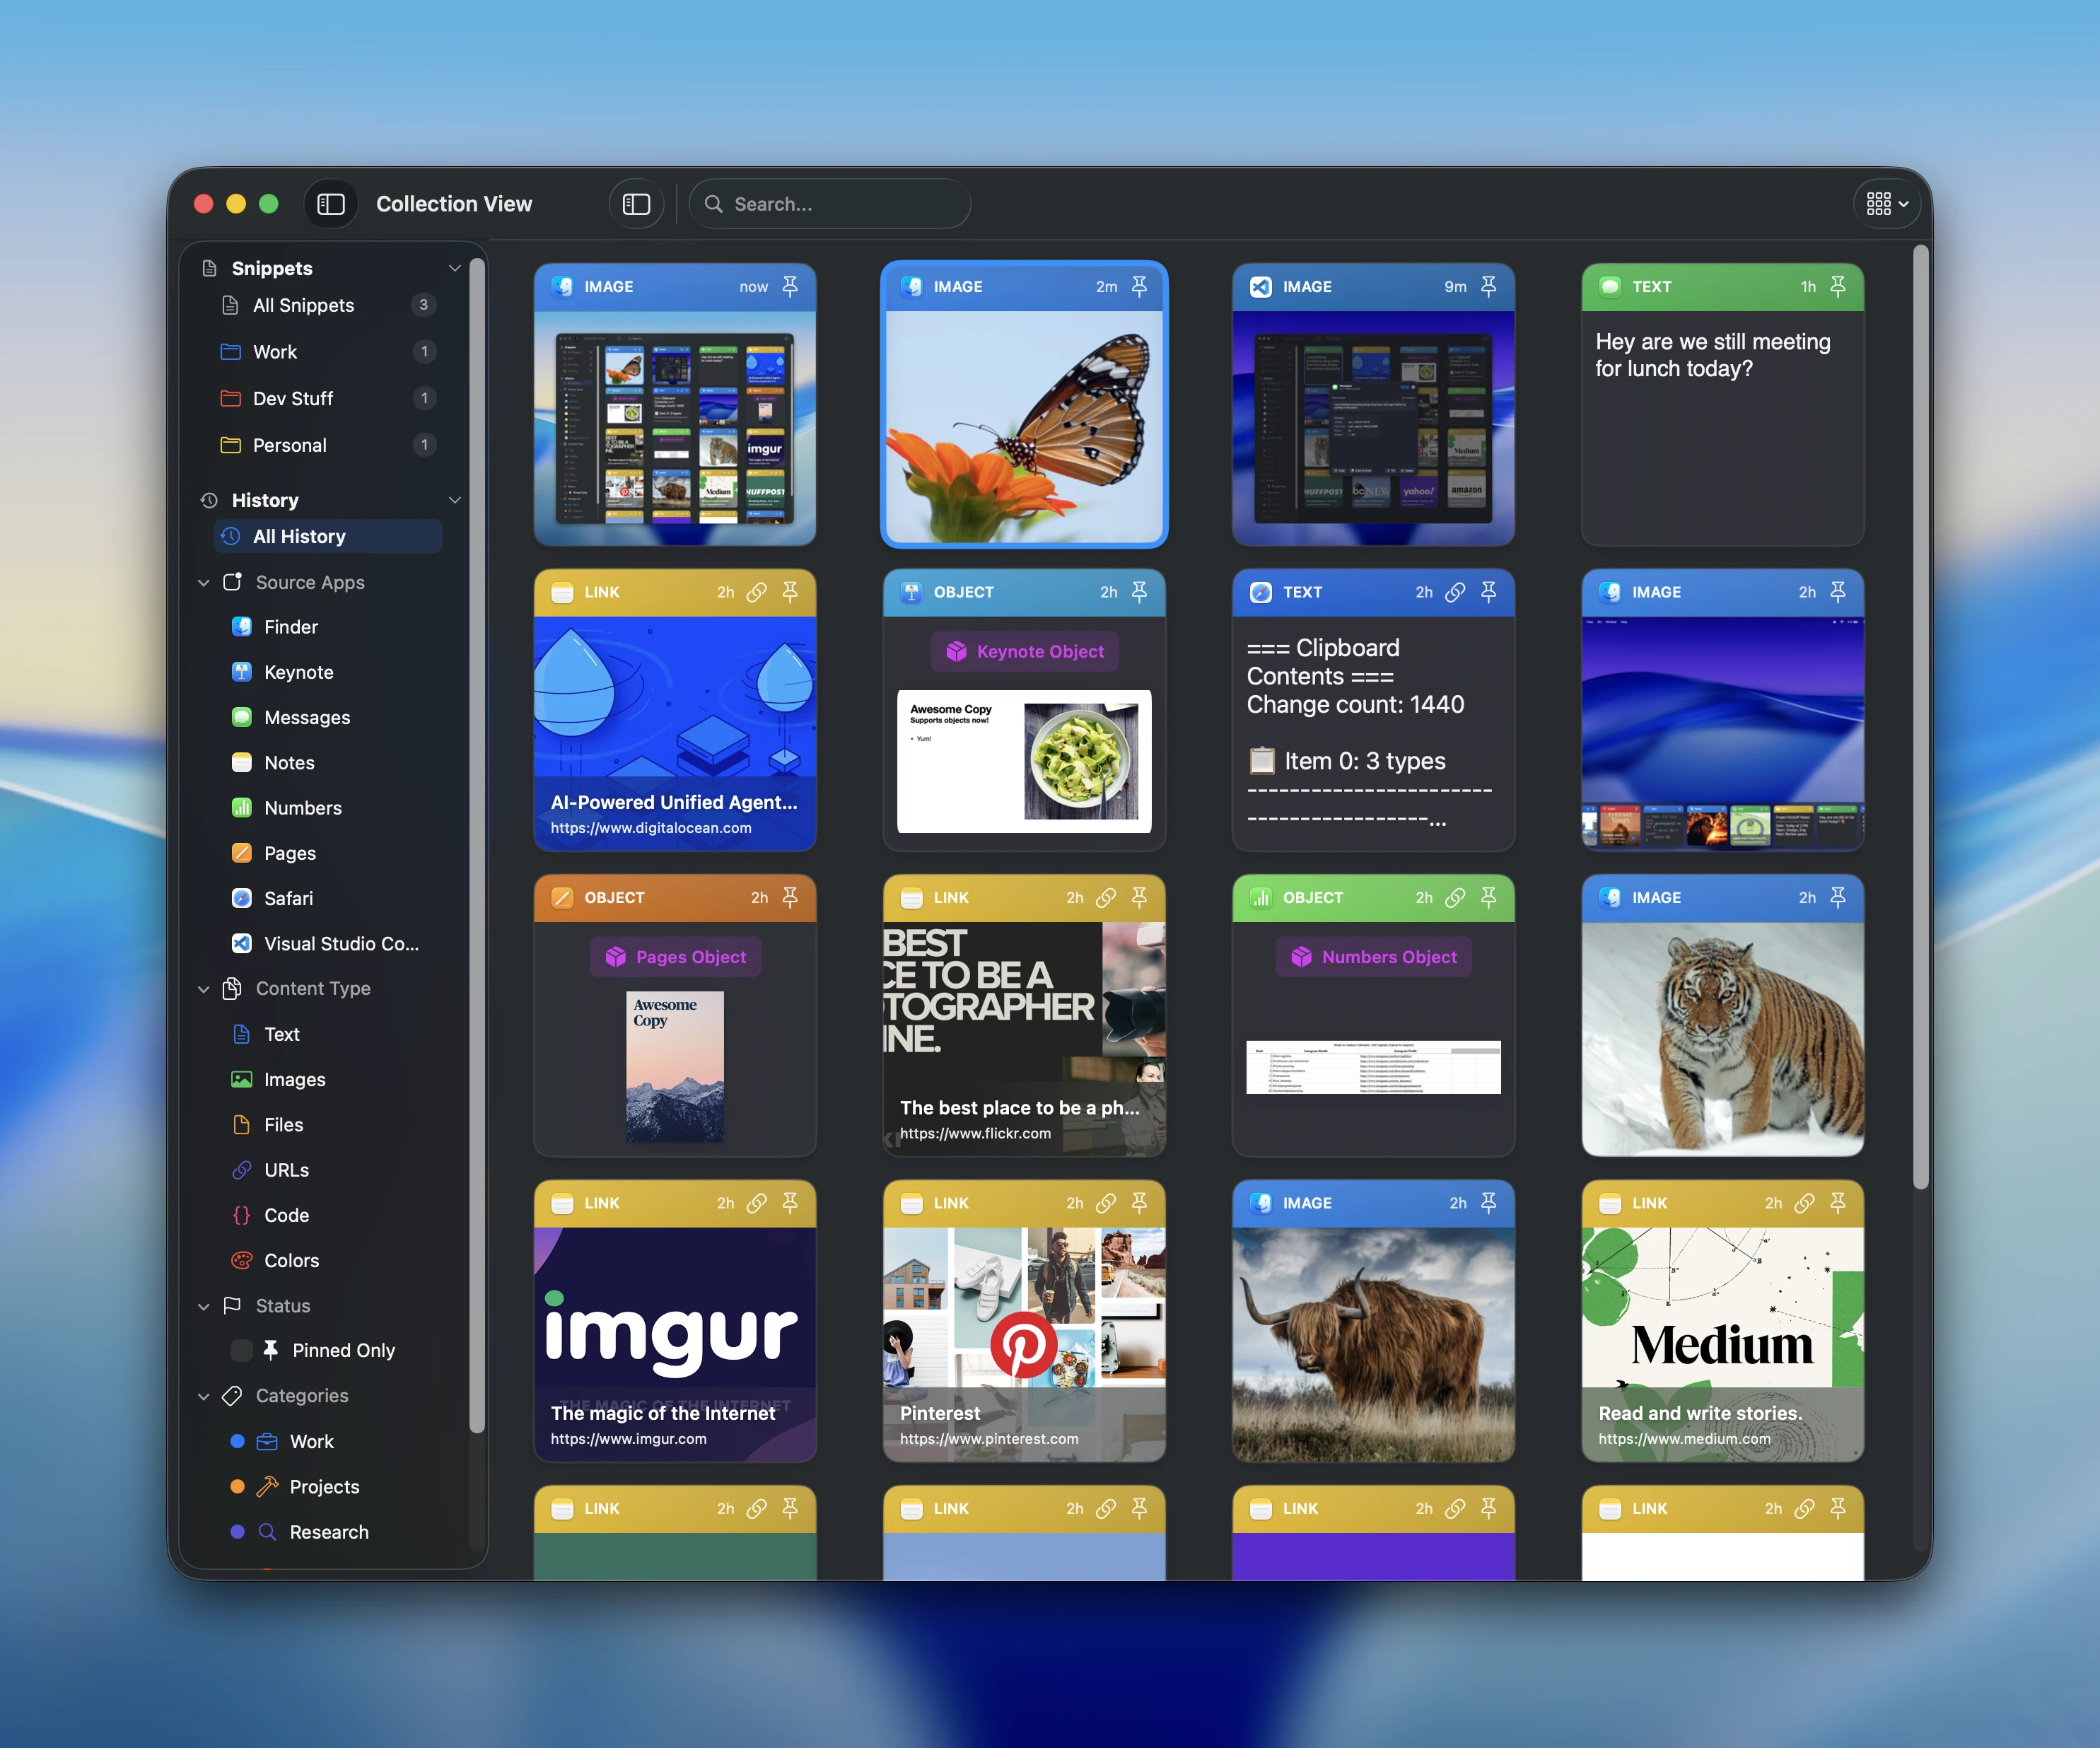
Task: Filter by Safari source app
Action: [x=288, y=899]
